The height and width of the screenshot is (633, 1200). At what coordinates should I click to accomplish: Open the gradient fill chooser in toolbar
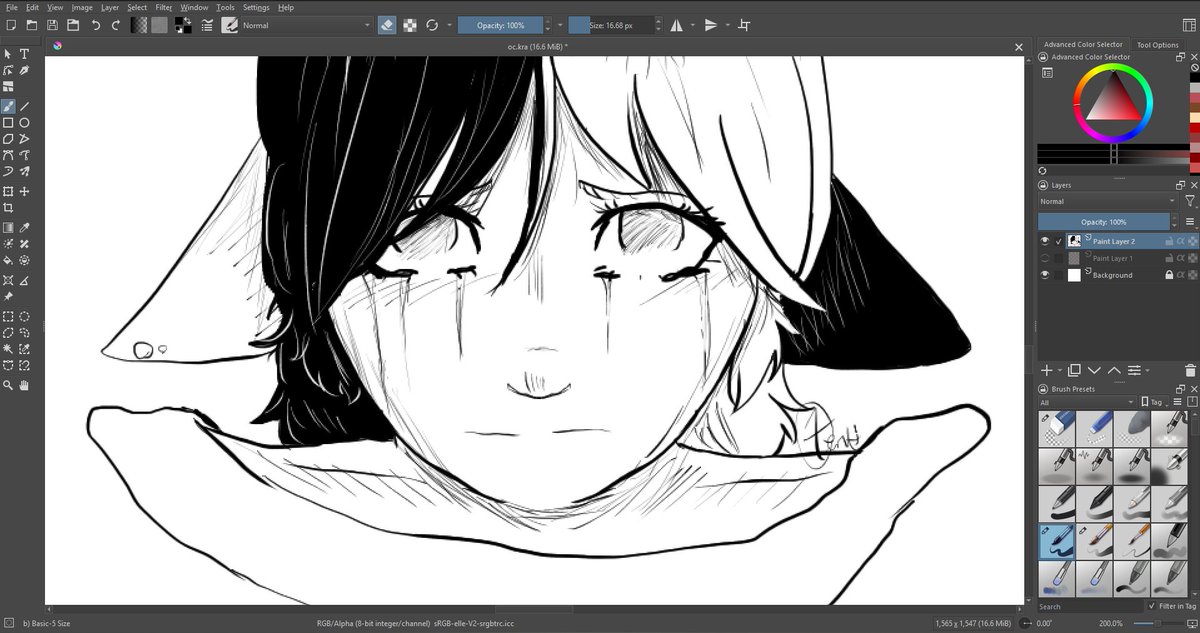[140, 25]
